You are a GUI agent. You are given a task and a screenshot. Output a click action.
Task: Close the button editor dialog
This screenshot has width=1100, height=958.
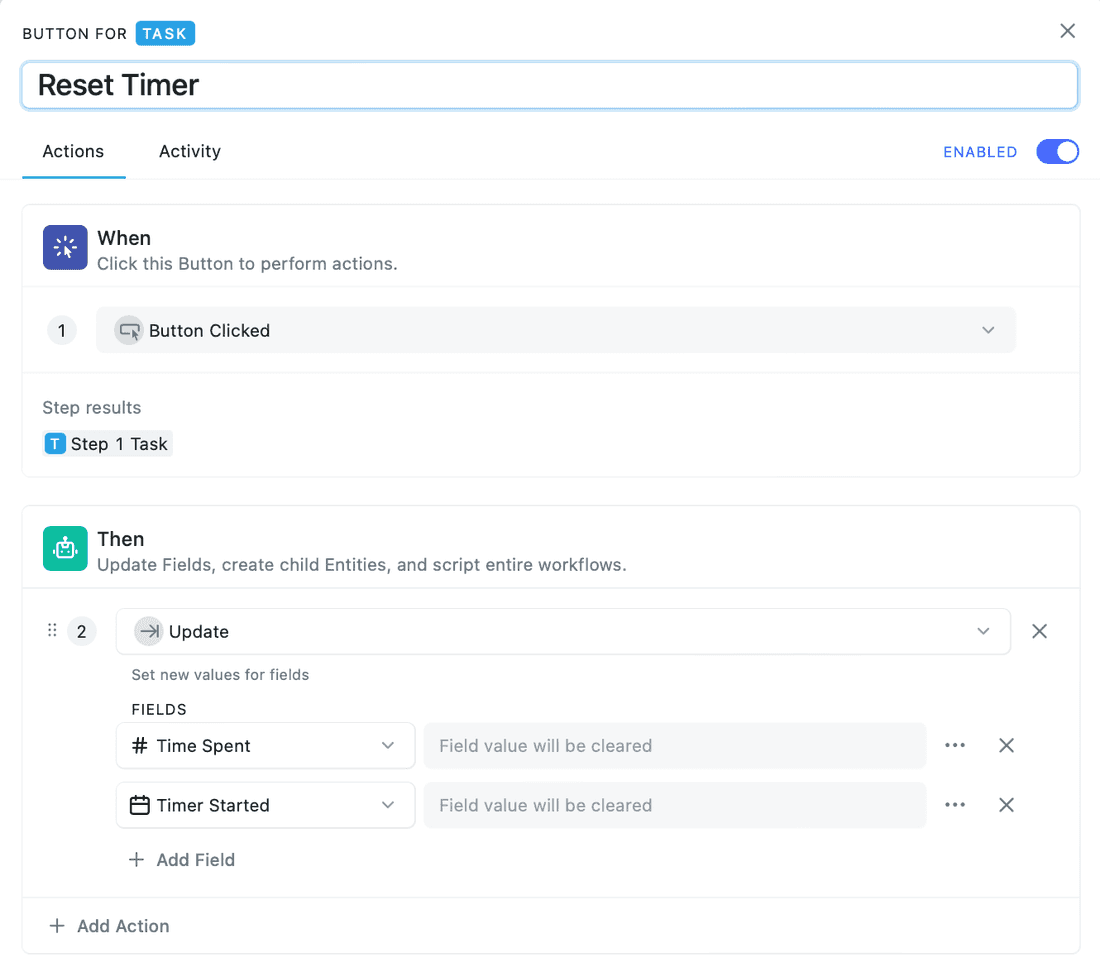[1067, 31]
